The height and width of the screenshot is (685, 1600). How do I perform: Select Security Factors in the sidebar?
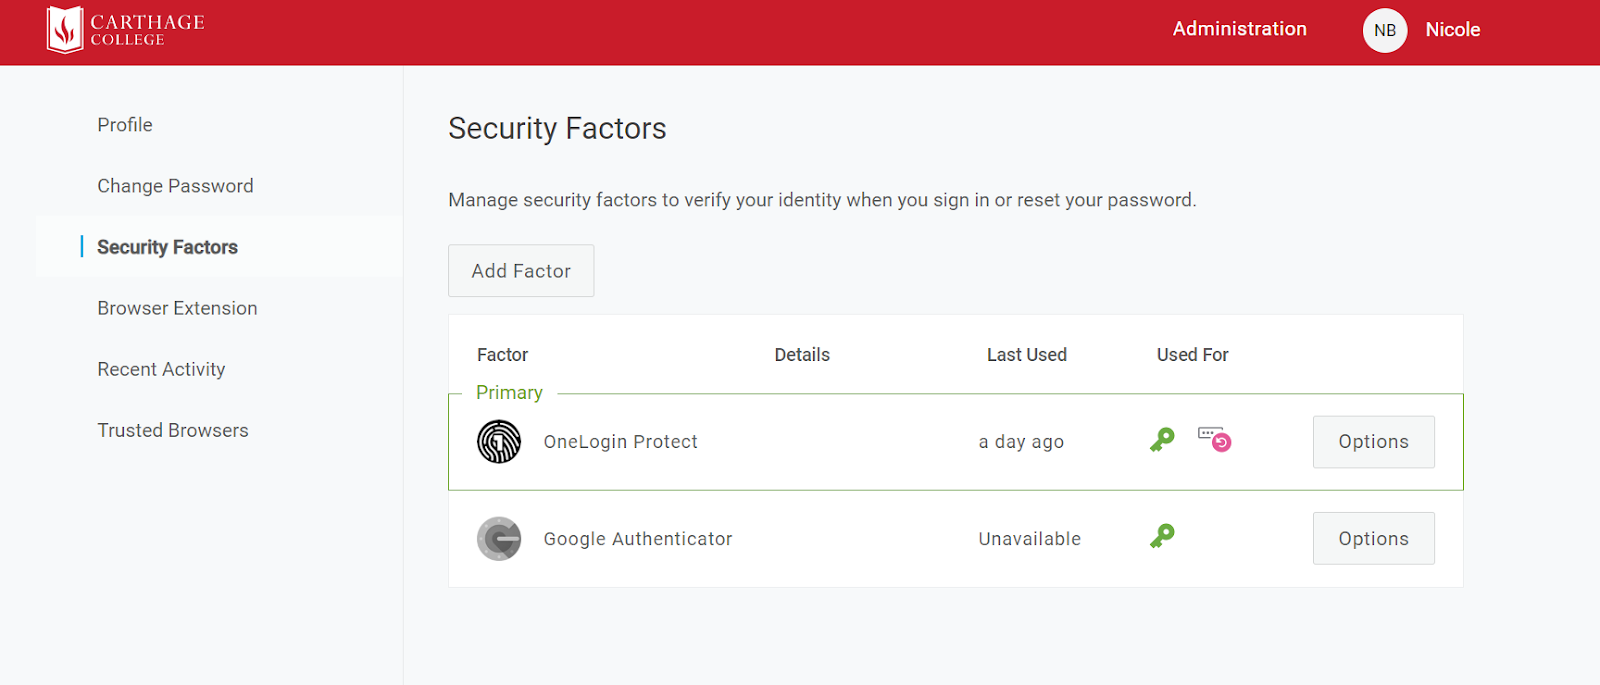[167, 247]
